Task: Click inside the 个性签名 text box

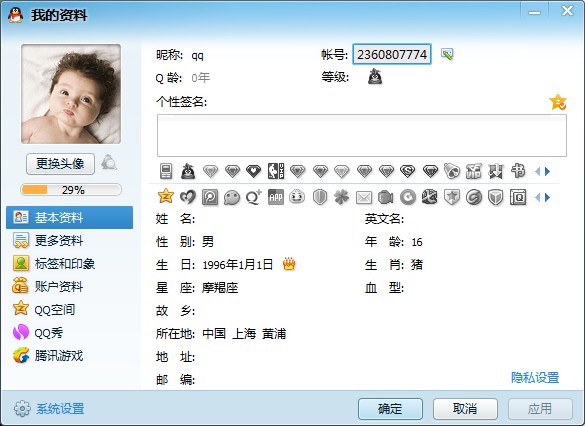Action: coord(362,135)
